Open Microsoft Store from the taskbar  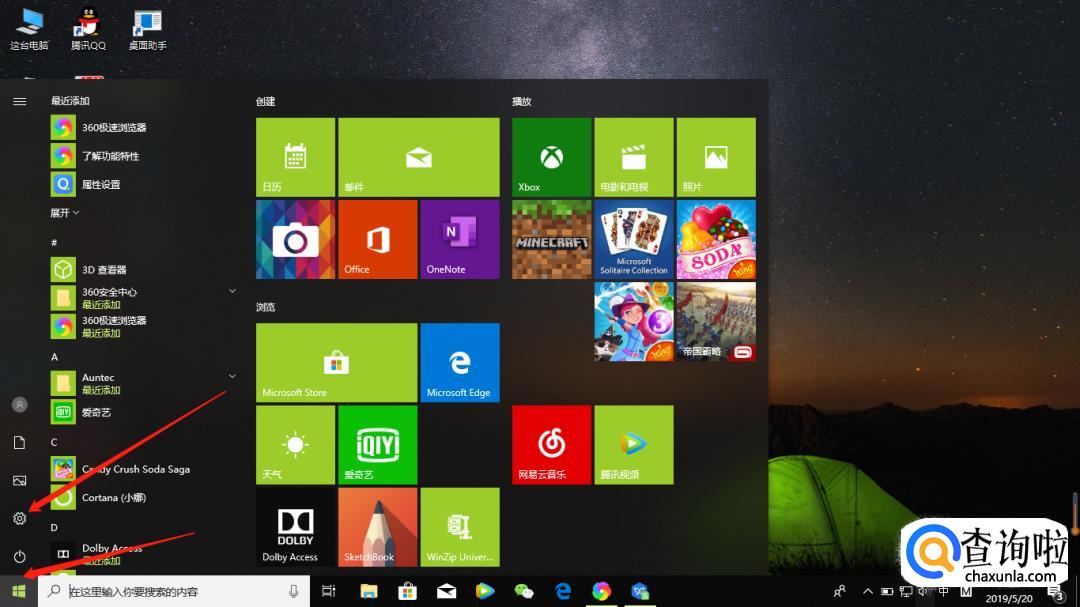[x=408, y=591]
